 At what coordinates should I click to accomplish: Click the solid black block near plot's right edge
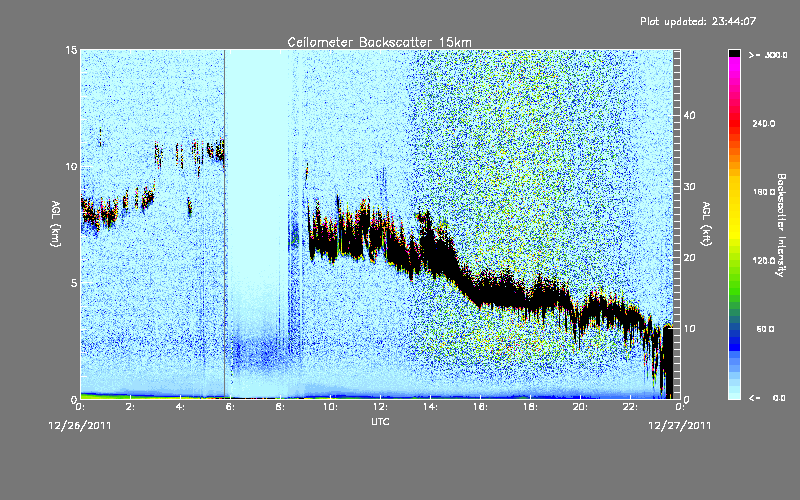668,361
